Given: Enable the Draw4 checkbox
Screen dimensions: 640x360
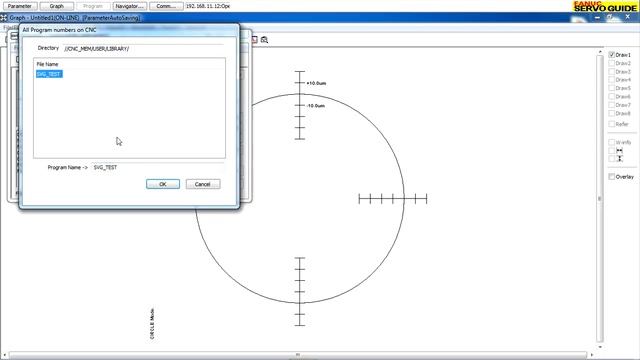Looking at the screenshot, I should [611, 80].
